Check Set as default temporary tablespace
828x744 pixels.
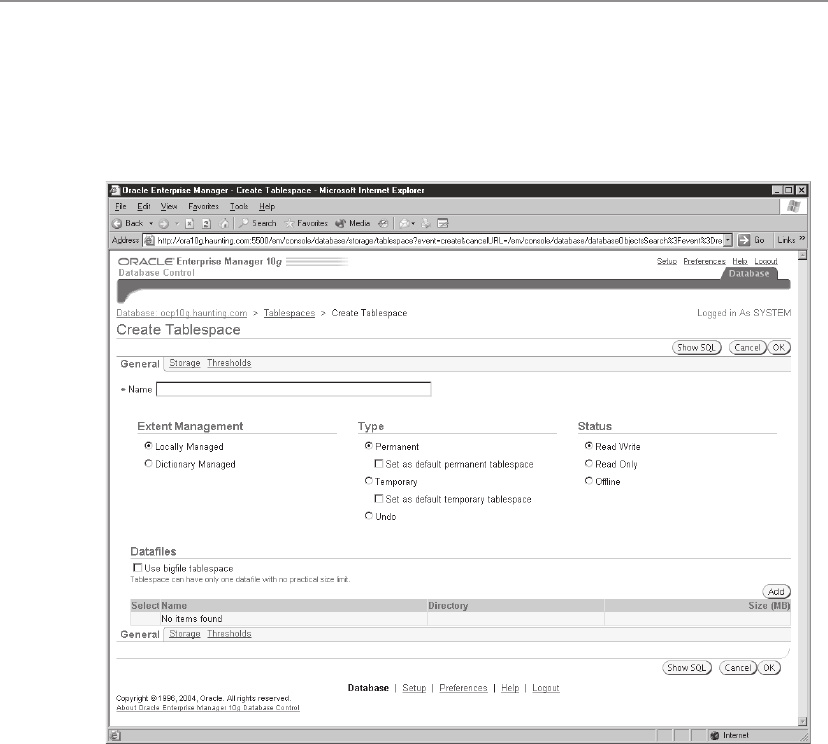379,498
